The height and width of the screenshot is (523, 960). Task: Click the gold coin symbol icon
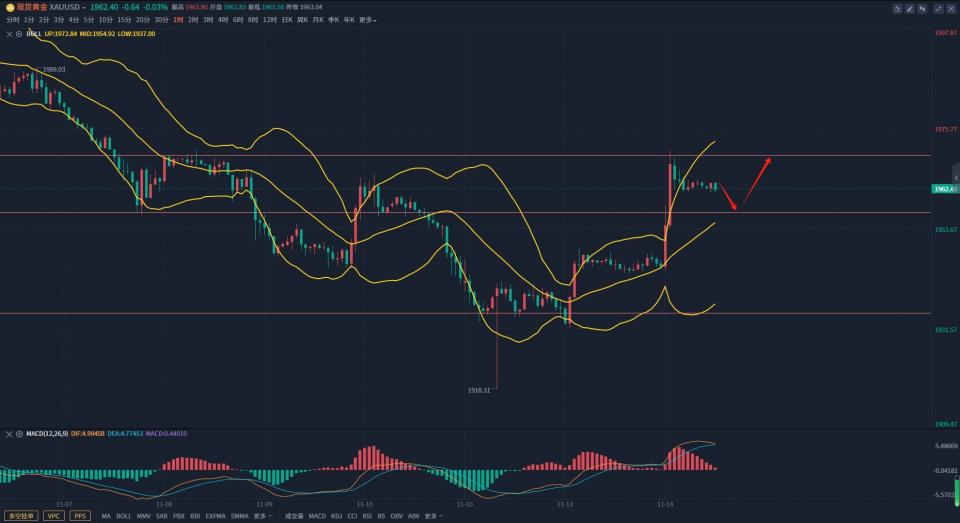tap(9, 7)
